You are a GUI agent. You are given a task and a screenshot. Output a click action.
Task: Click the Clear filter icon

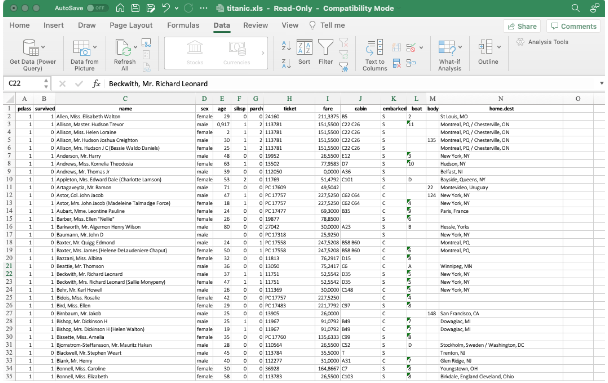344,43
